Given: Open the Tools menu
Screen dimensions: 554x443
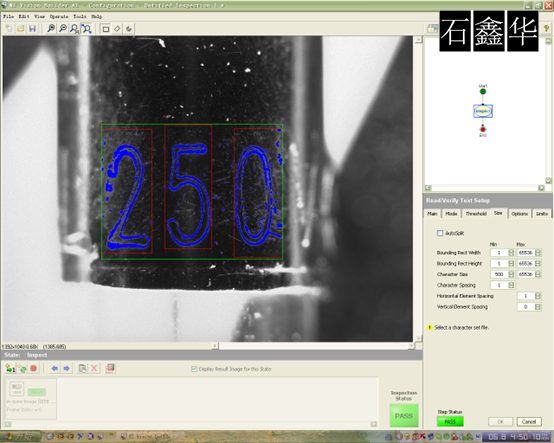Looking at the screenshot, I should click(80, 16).
